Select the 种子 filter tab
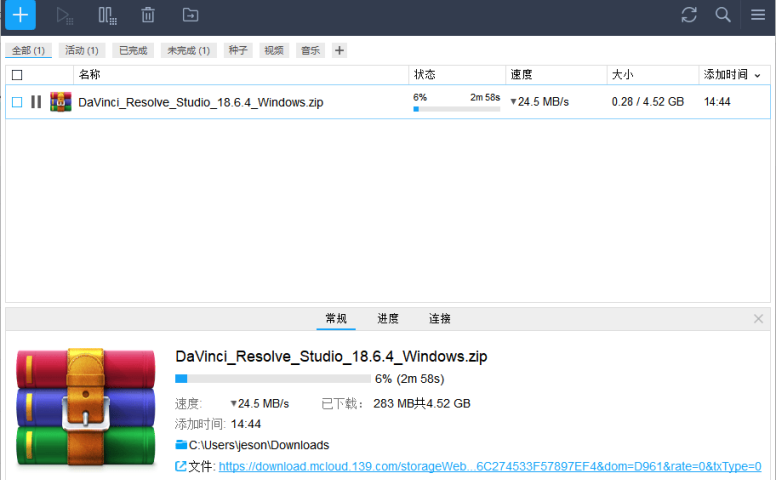Screen dimensions: 776x480 point(238,50)
